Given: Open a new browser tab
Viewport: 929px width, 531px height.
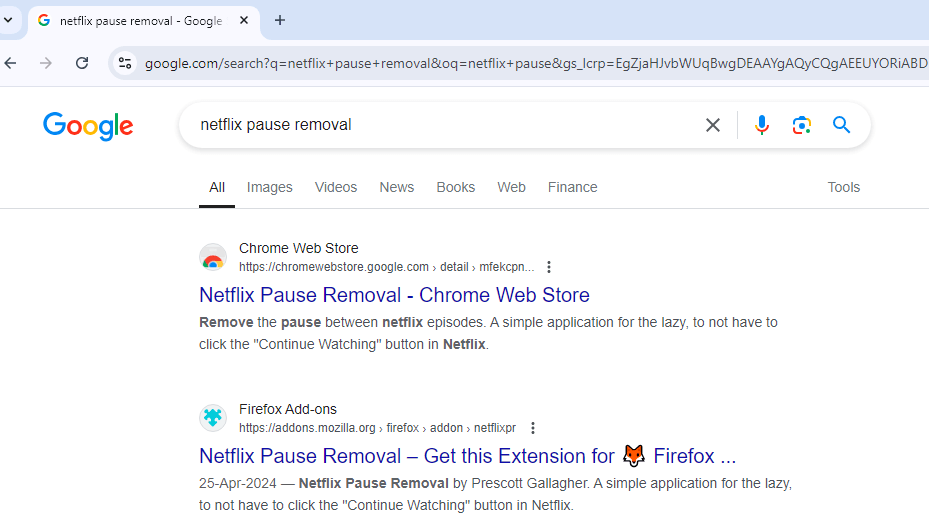Looking at the screenshot, I should click(280, 20).
